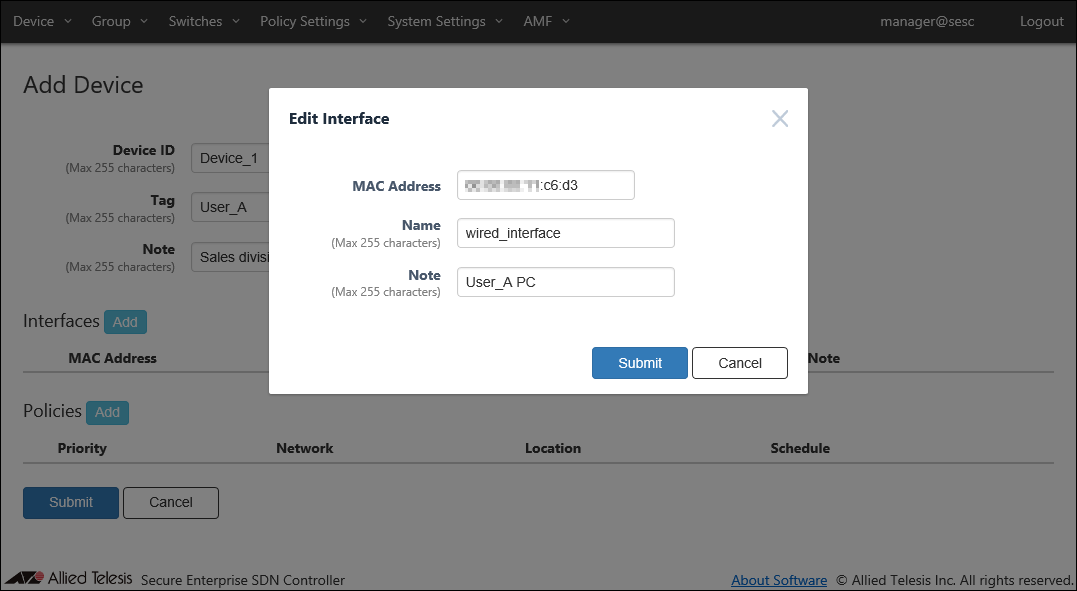Click the Device ID field showing Device_1
The image size is (1077, 591).
tap(230, 158)
